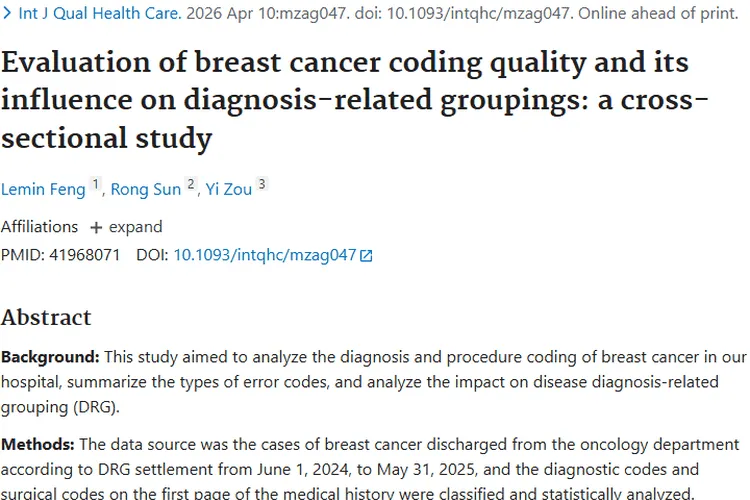Click the Abstract section heading
Screen dimensions: 750x500
coord(46,317)
